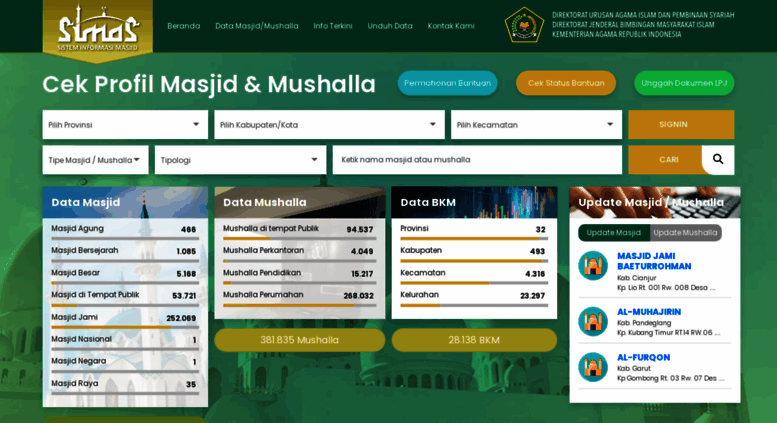Open the Tipe Masjid / Mushalla dropdown

click(95, 160)
